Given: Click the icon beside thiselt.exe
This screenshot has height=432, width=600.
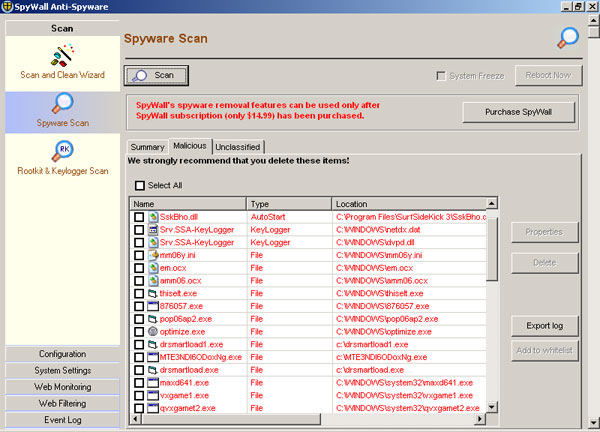Looking at the screenshot, I should click(153, 293).
